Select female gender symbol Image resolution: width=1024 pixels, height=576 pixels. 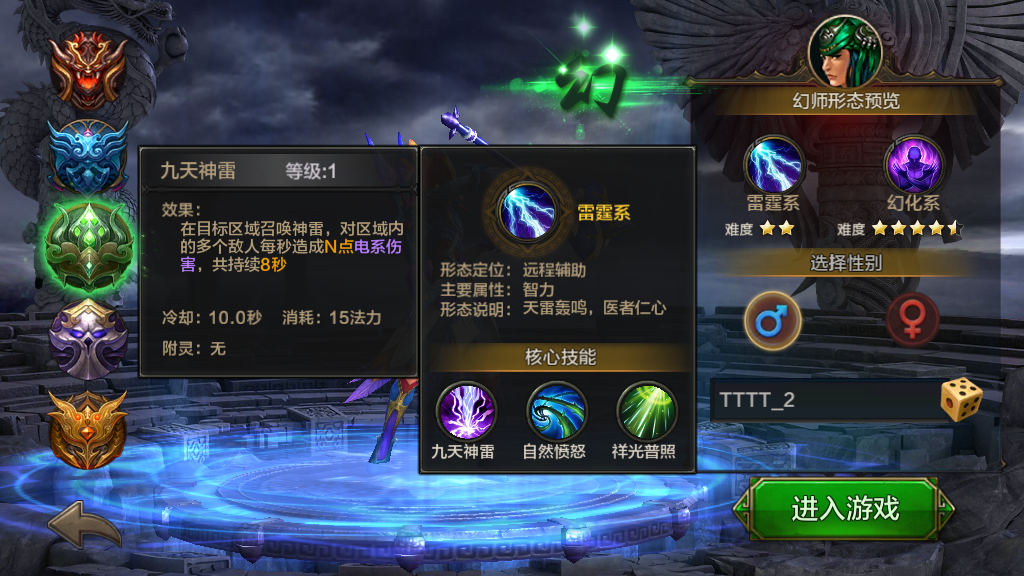[x=912, y=321]
